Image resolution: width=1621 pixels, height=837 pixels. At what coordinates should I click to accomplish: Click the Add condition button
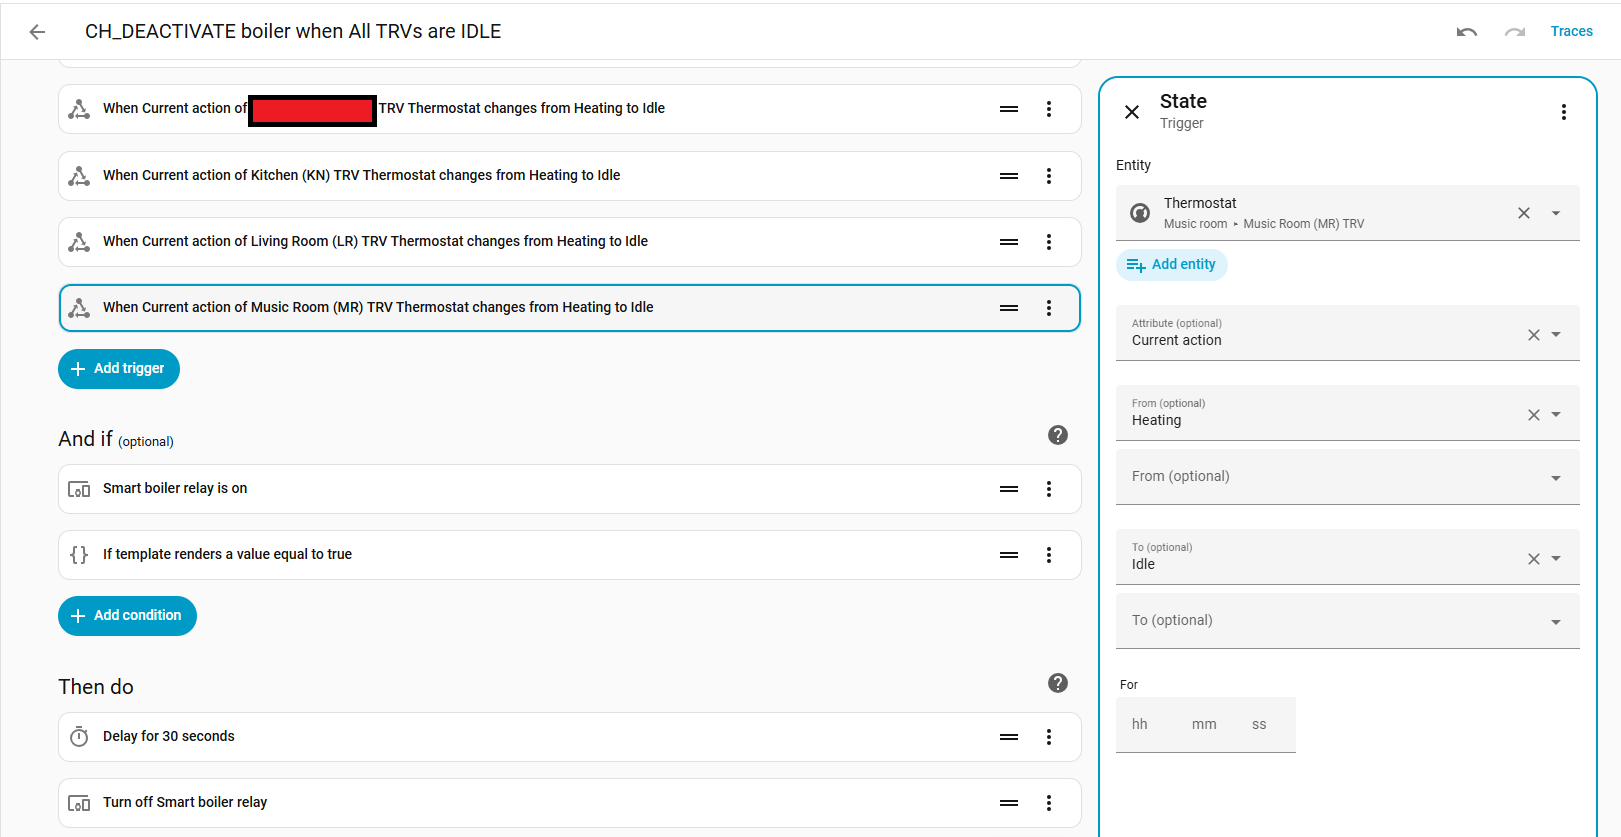click(x=127, y=616)
